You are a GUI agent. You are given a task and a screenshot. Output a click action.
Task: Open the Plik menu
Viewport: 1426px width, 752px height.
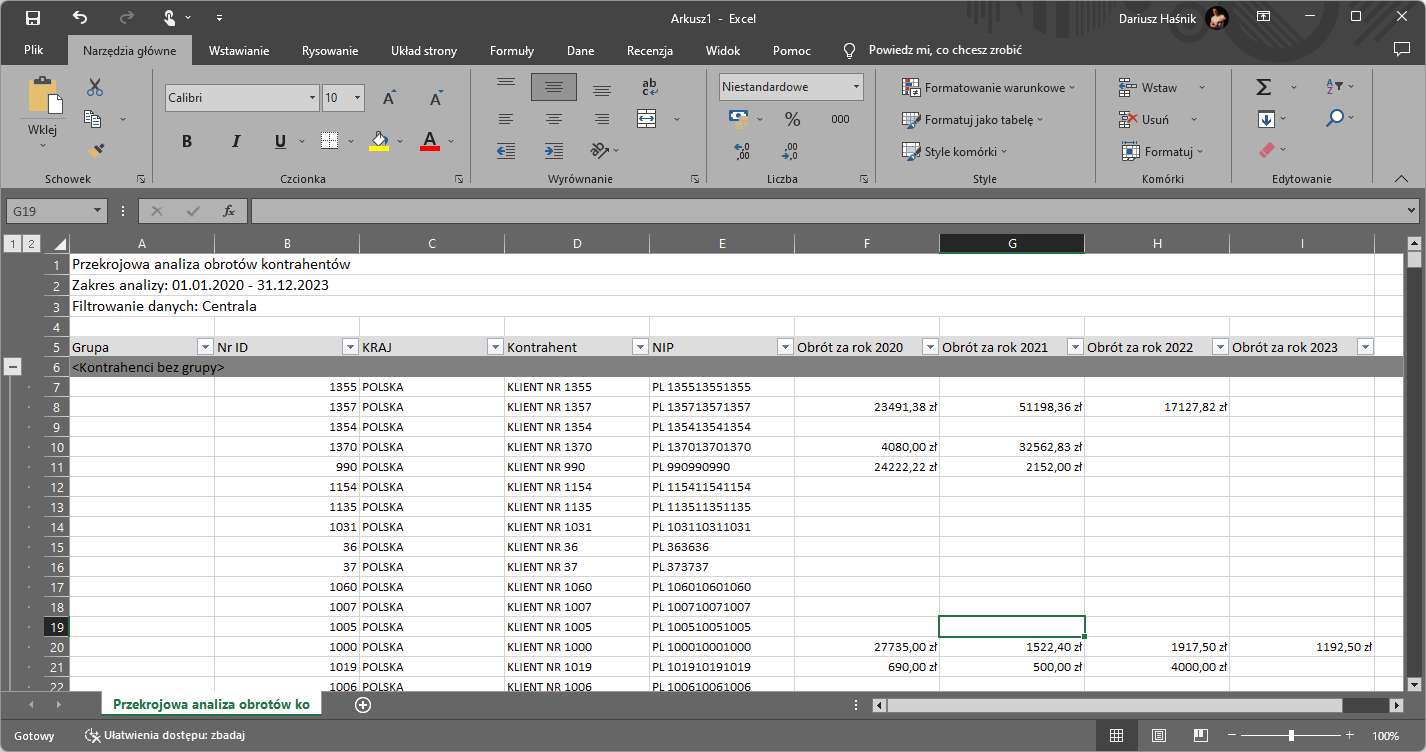click(x=34, y=51)
